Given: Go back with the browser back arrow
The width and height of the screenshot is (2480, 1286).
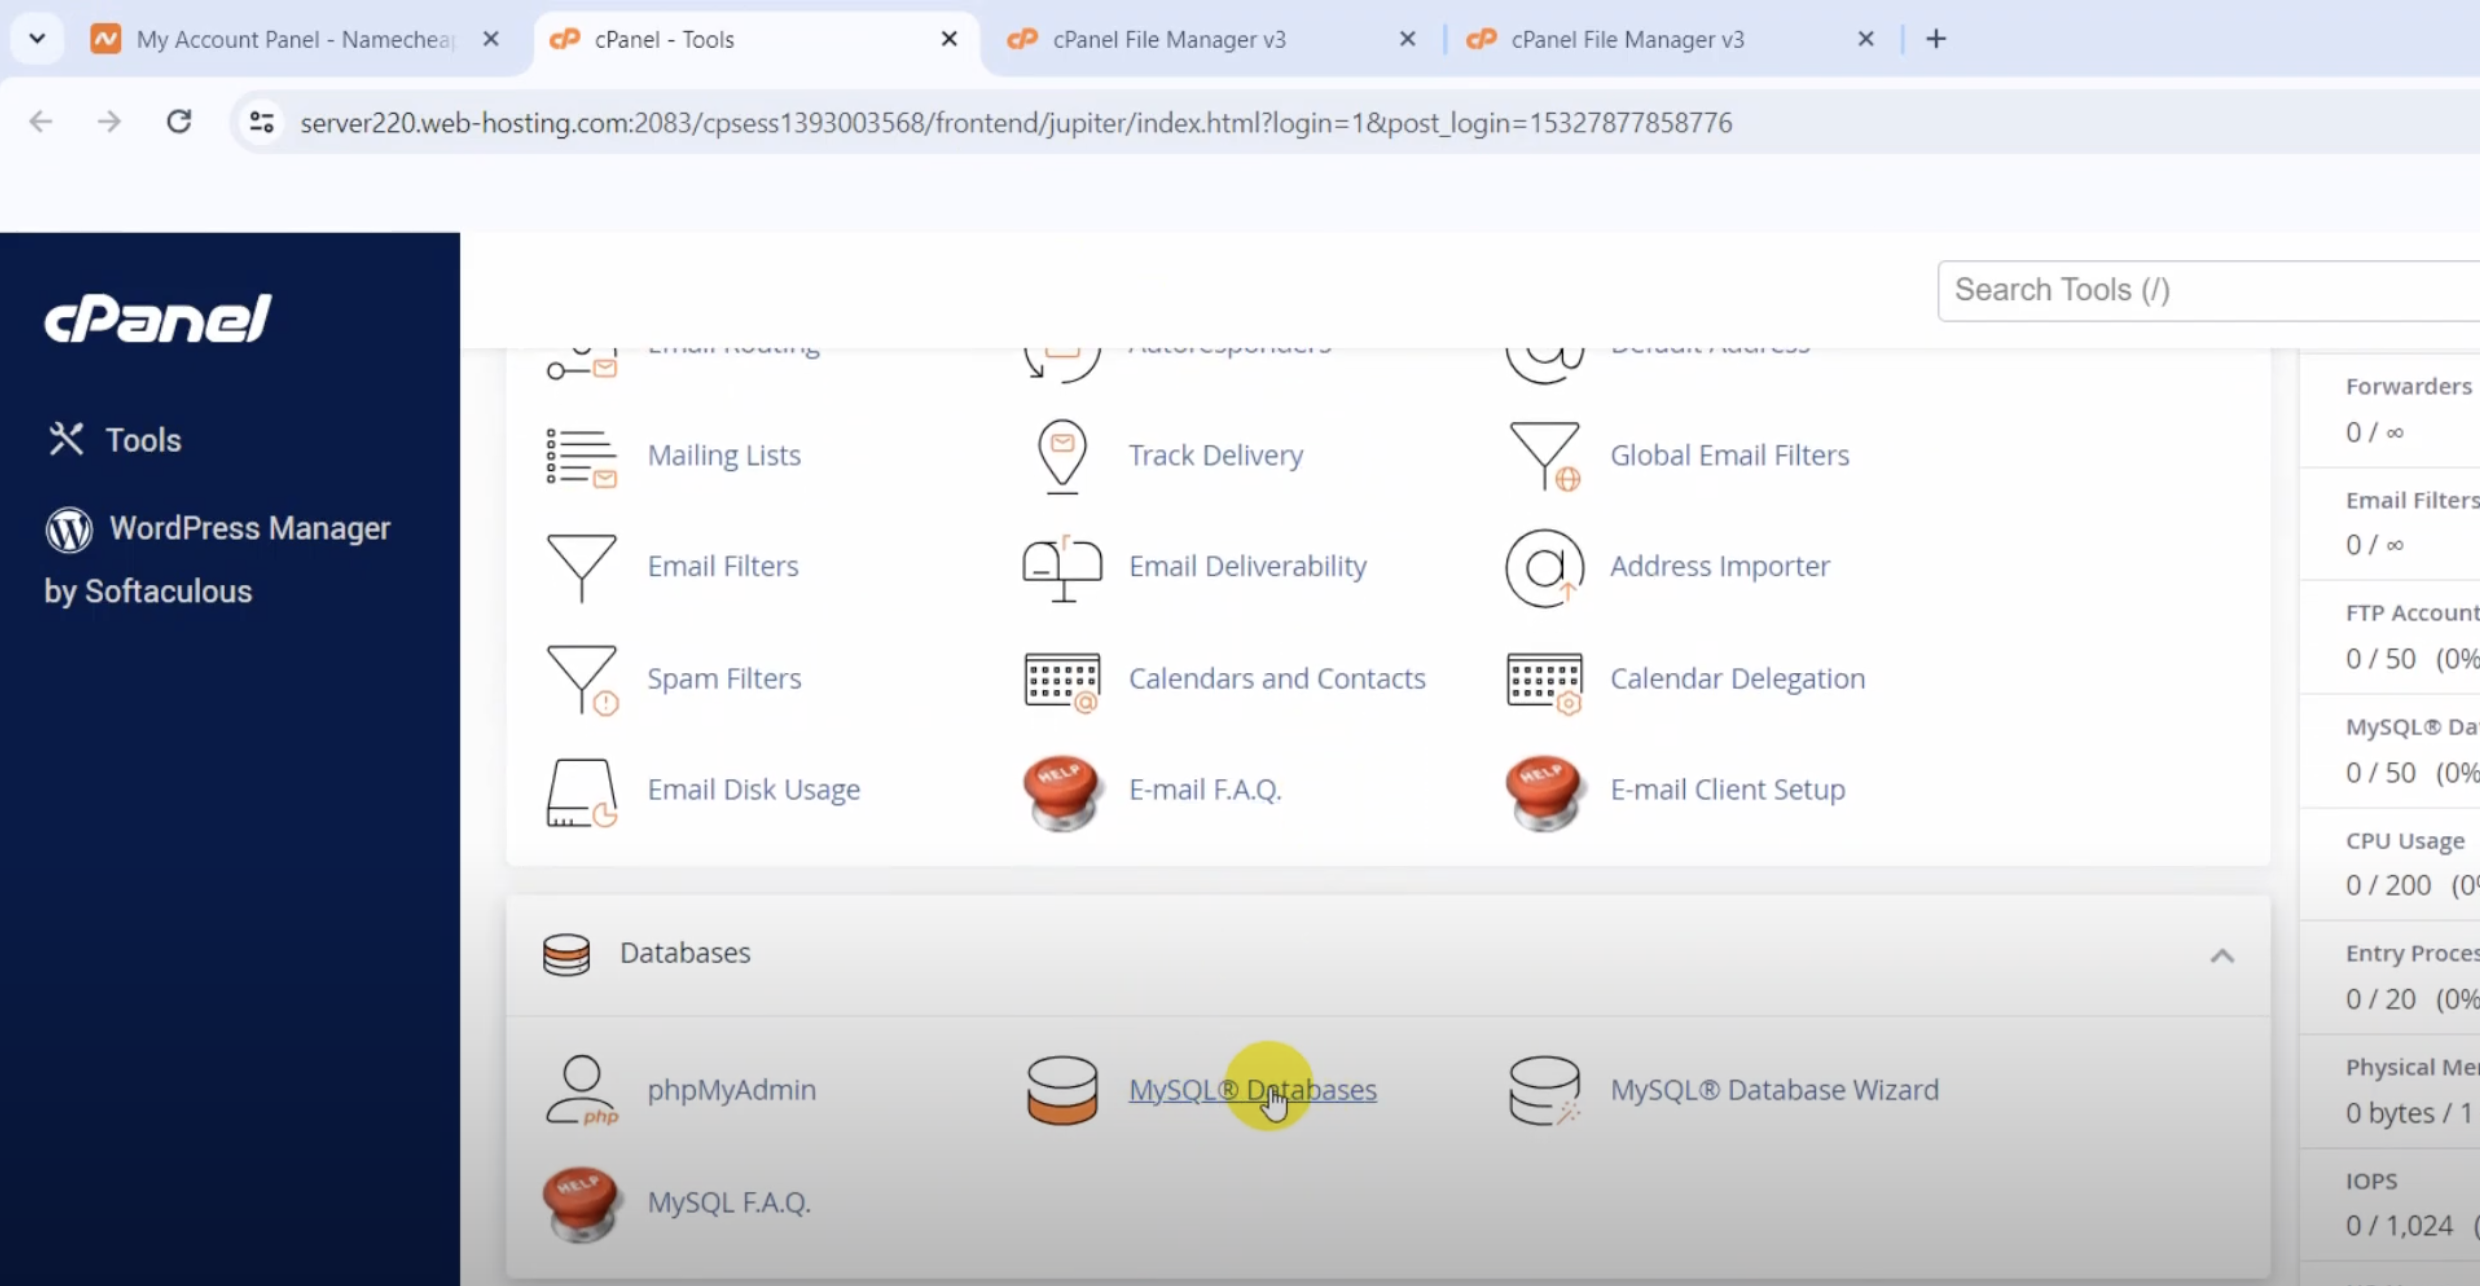Looking at the screenshot, I should (x=41, y=122).
